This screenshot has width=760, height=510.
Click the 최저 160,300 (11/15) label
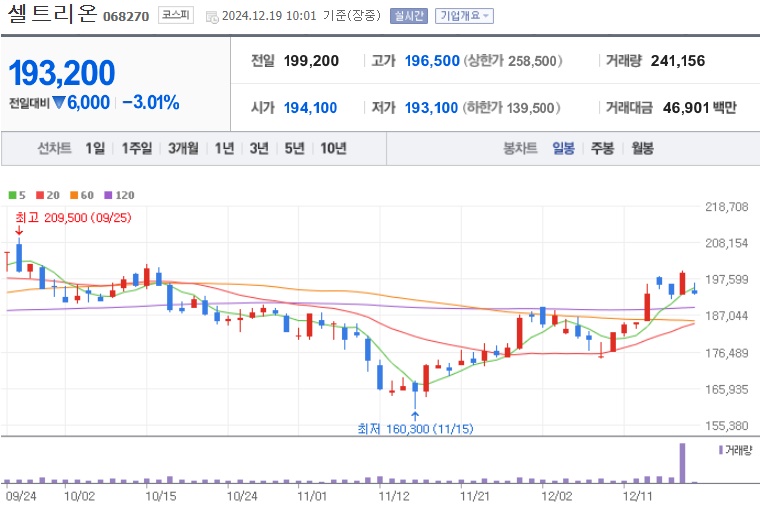(415, 429)
